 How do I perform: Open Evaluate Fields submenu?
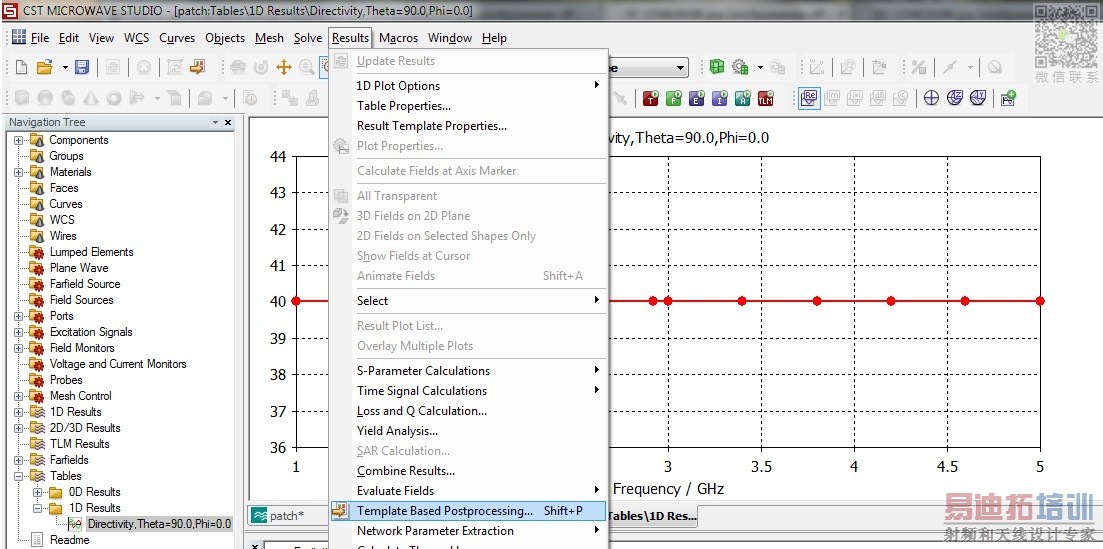(x=468, y=491)
